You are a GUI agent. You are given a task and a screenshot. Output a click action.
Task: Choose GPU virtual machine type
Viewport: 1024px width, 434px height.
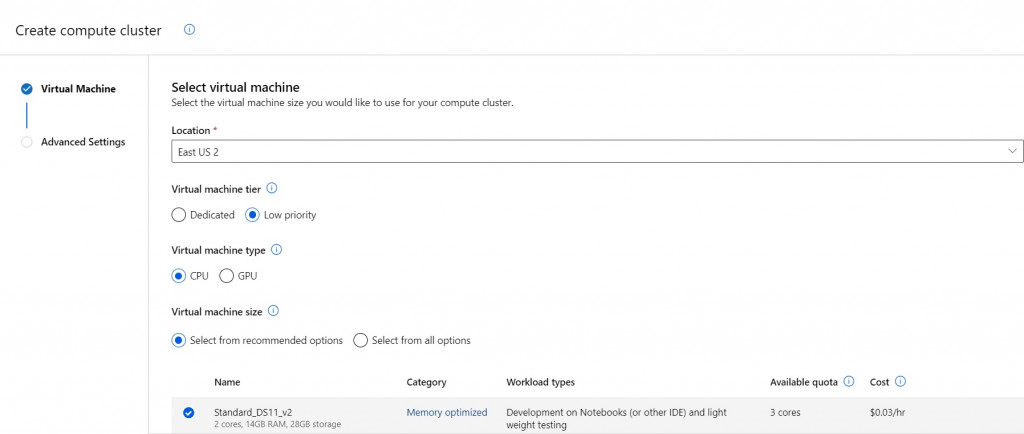point(226,276)
